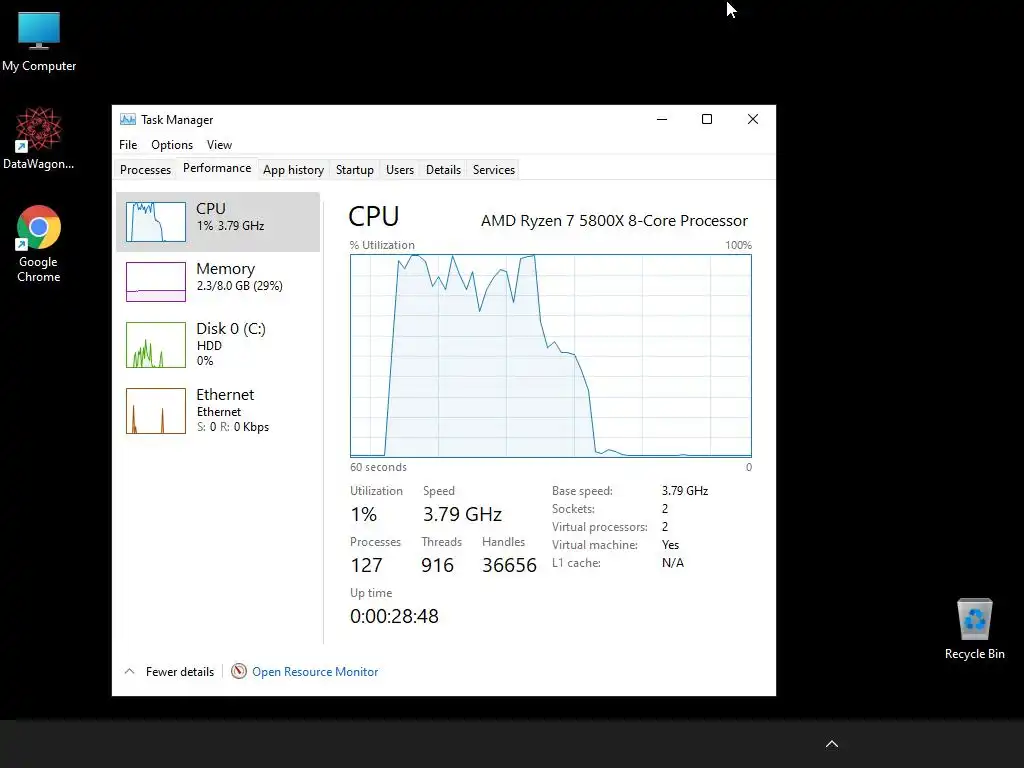The width and height of the screenshot is (1024, 768).
Task: Click the 'S: 0 R: 0 Kbps' Ethernet text
Action: point(232,427)
